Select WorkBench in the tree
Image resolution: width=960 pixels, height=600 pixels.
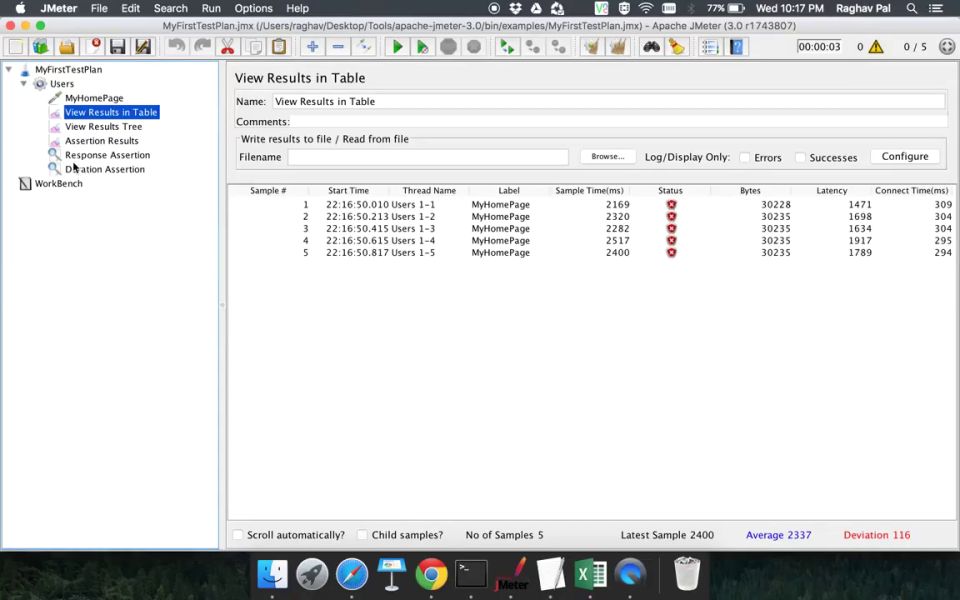(x=58, y=184)
